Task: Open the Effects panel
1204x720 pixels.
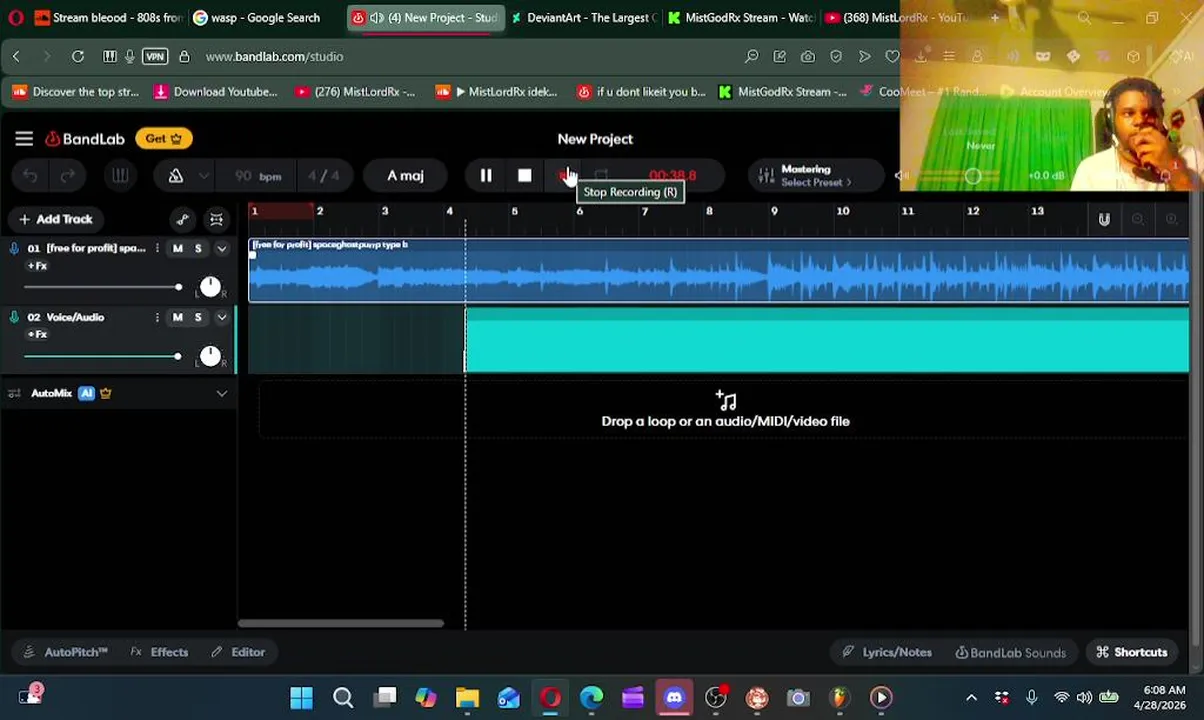Action: coord(159,652)
